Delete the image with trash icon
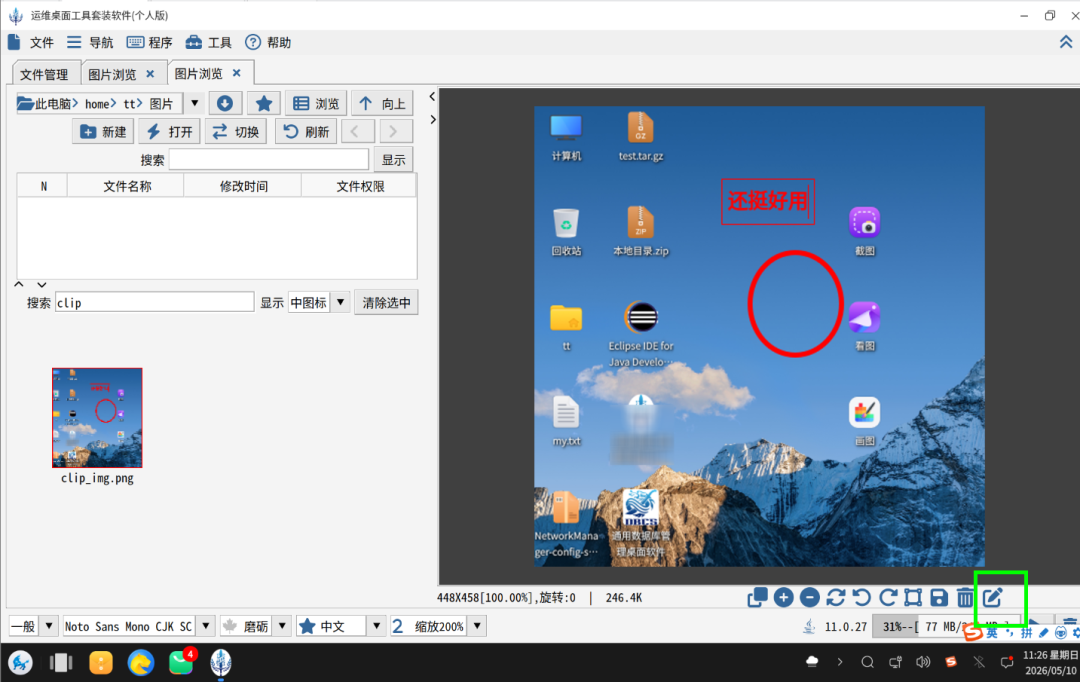 965,597
